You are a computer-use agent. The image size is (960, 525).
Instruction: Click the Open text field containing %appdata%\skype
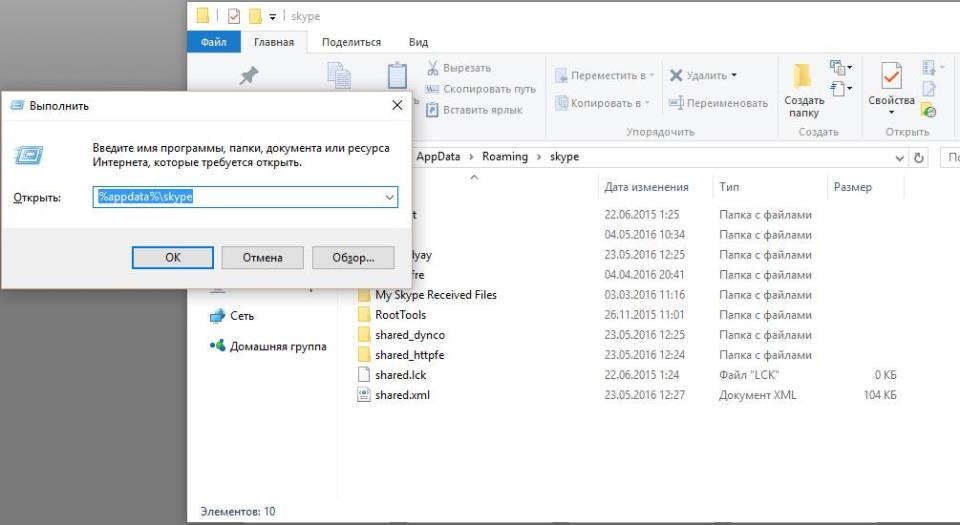tap(240, 198)
